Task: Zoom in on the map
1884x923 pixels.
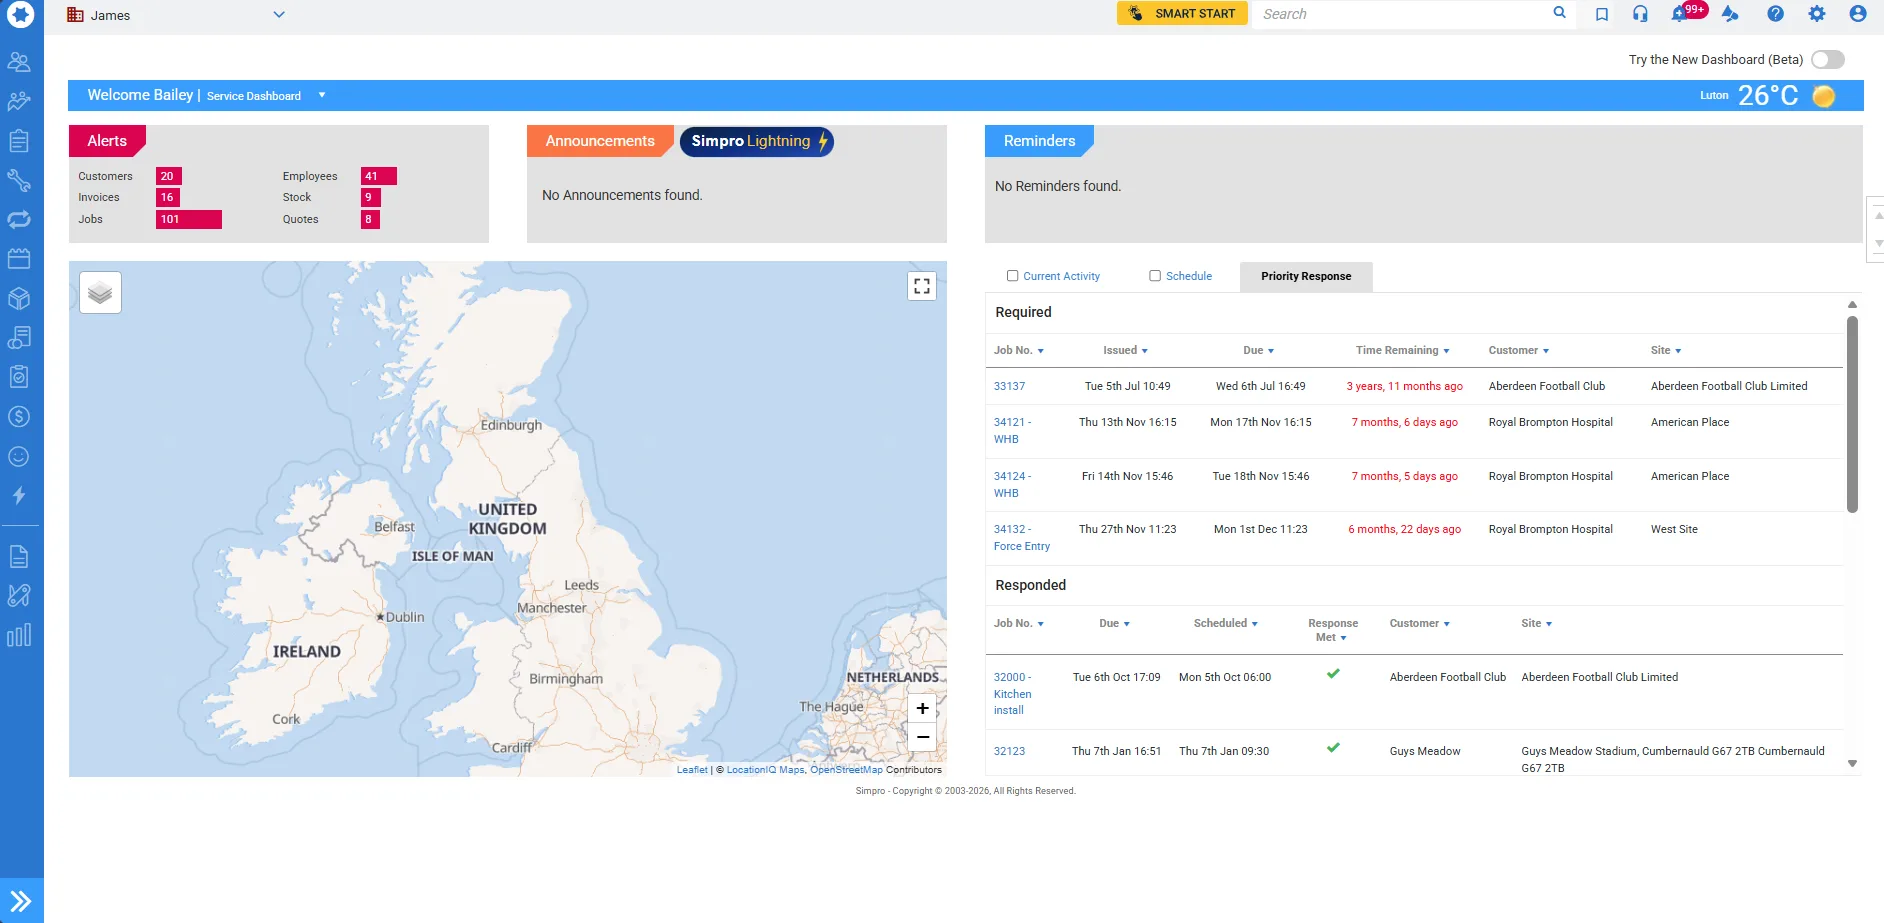Action: coord(922,708)
